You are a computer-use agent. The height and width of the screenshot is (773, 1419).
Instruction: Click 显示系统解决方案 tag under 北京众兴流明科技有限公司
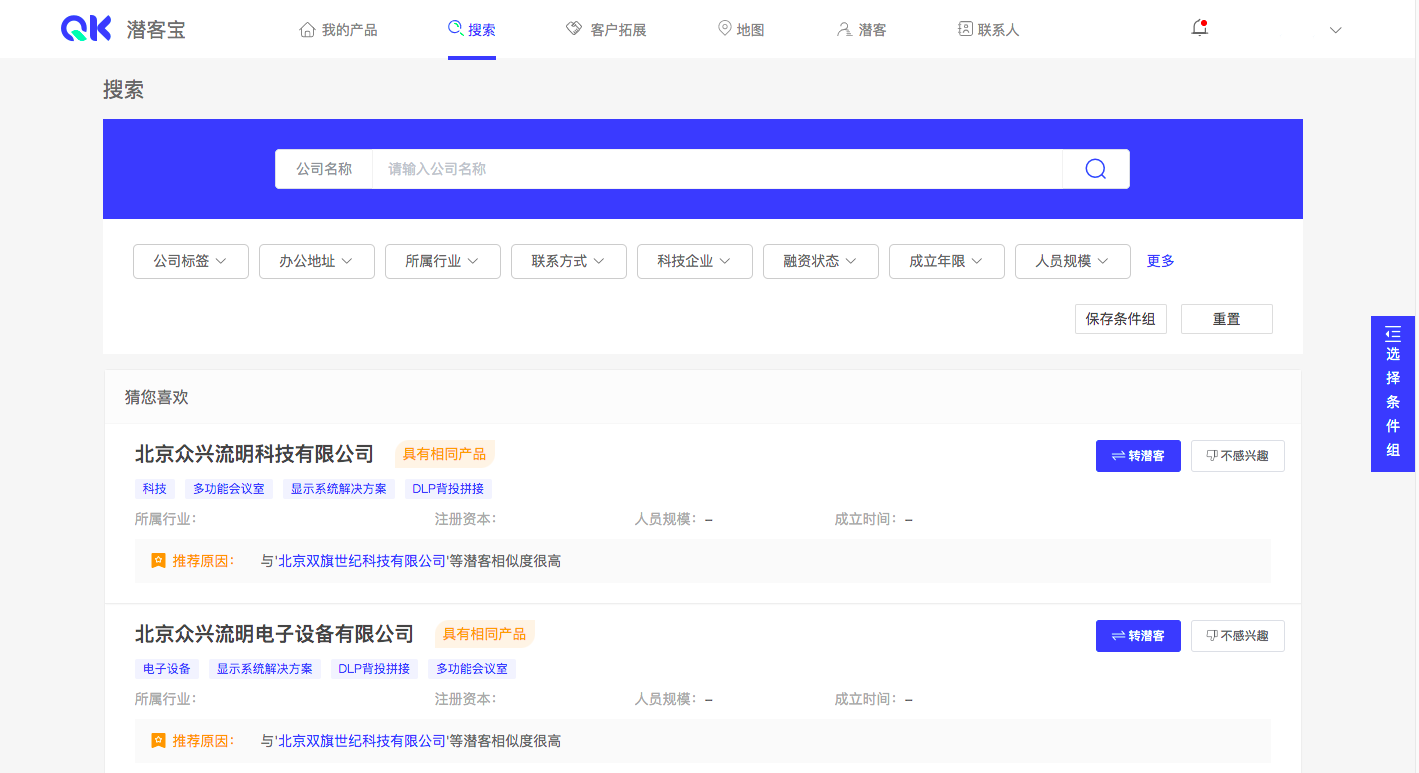coord(339,489)
